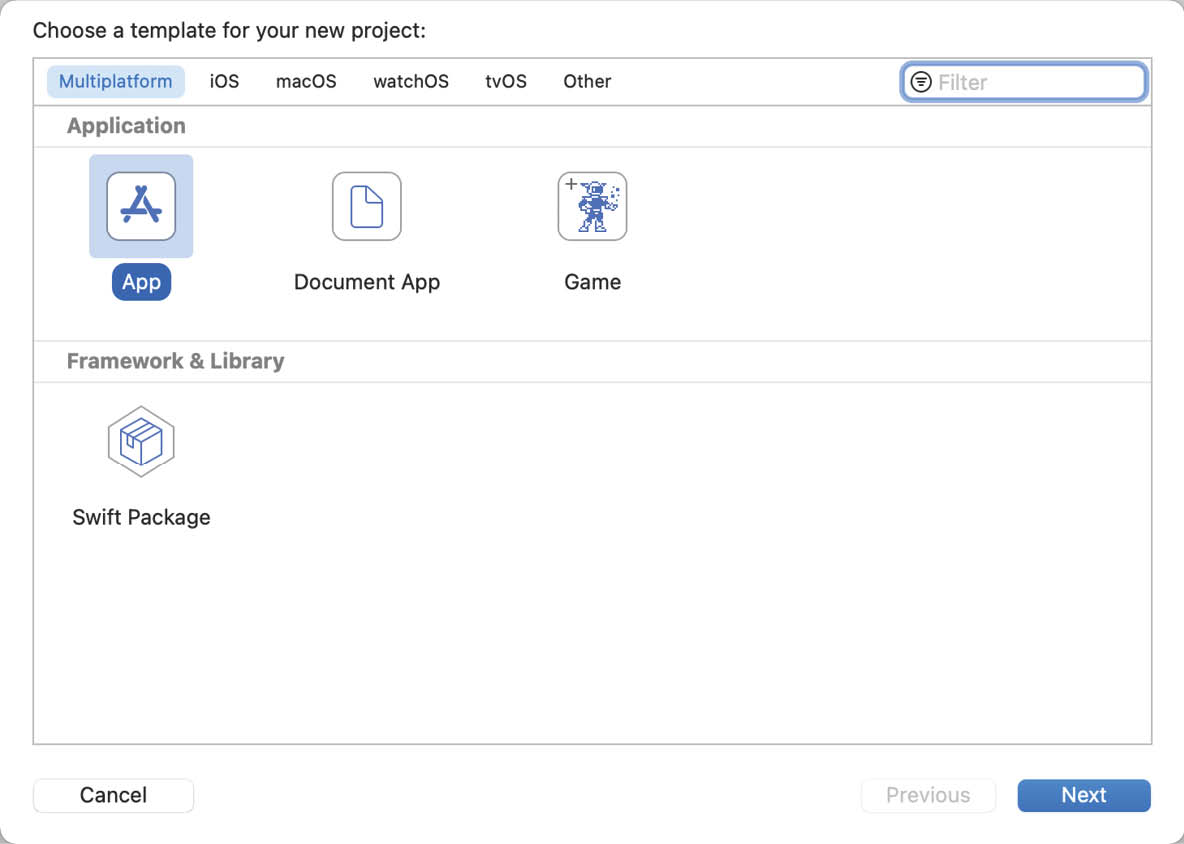Select the App template icon
Image resolution: width=1184 pixels, height=844 pixels.
(x=141, y=206)
